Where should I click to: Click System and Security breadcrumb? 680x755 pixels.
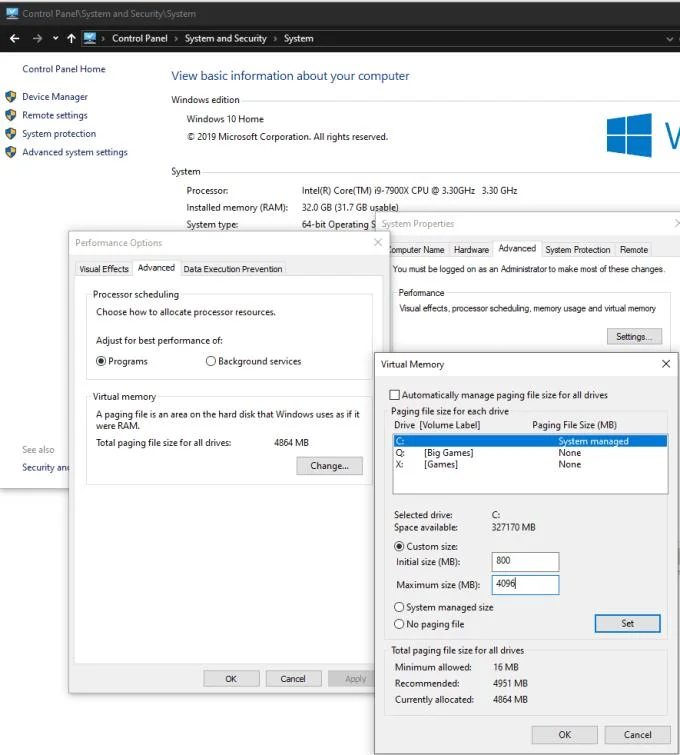pos(225,39)
